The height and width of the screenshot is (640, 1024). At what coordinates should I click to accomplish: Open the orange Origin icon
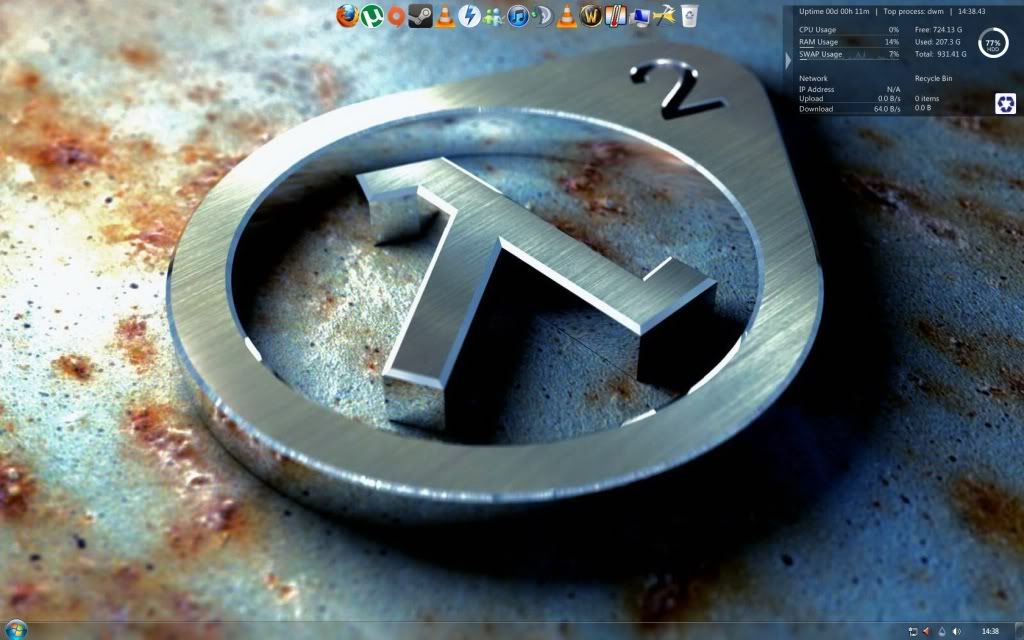click(x=396, y=16)
